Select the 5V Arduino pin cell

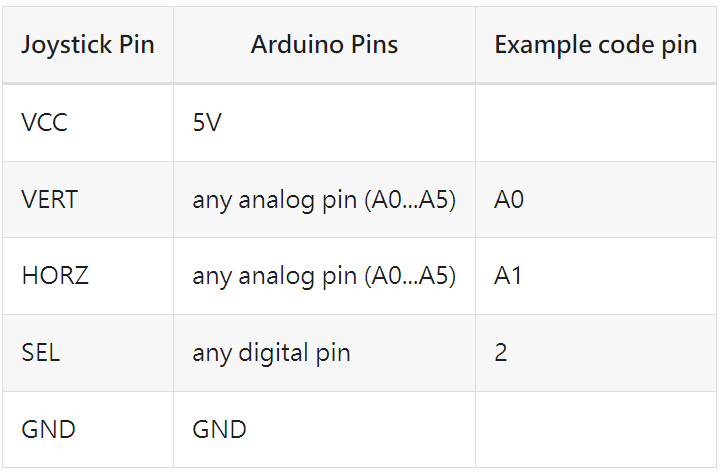click(324, 123)
